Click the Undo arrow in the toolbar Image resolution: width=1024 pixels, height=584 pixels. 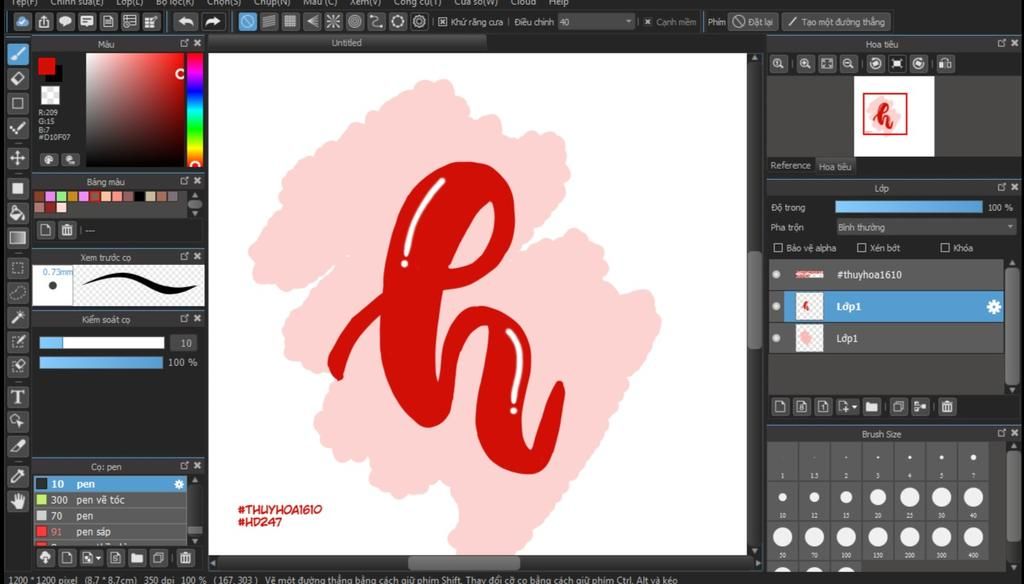click(186, 22)
